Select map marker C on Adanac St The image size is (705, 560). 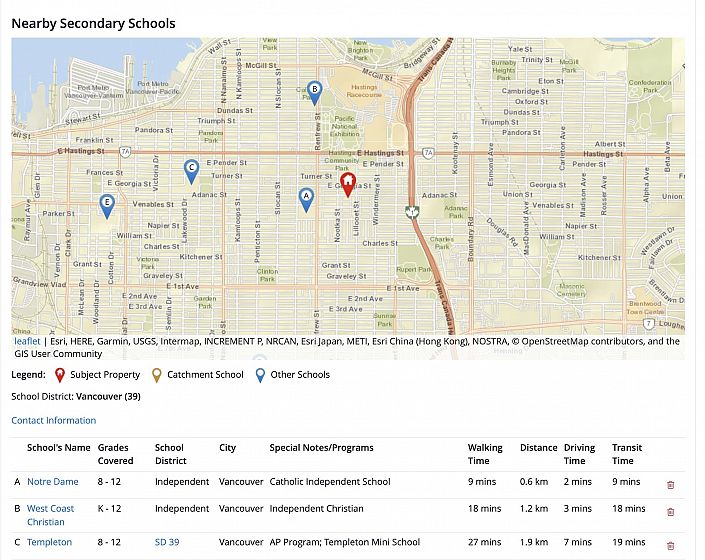pyautogui.click(x=191, y=171)
